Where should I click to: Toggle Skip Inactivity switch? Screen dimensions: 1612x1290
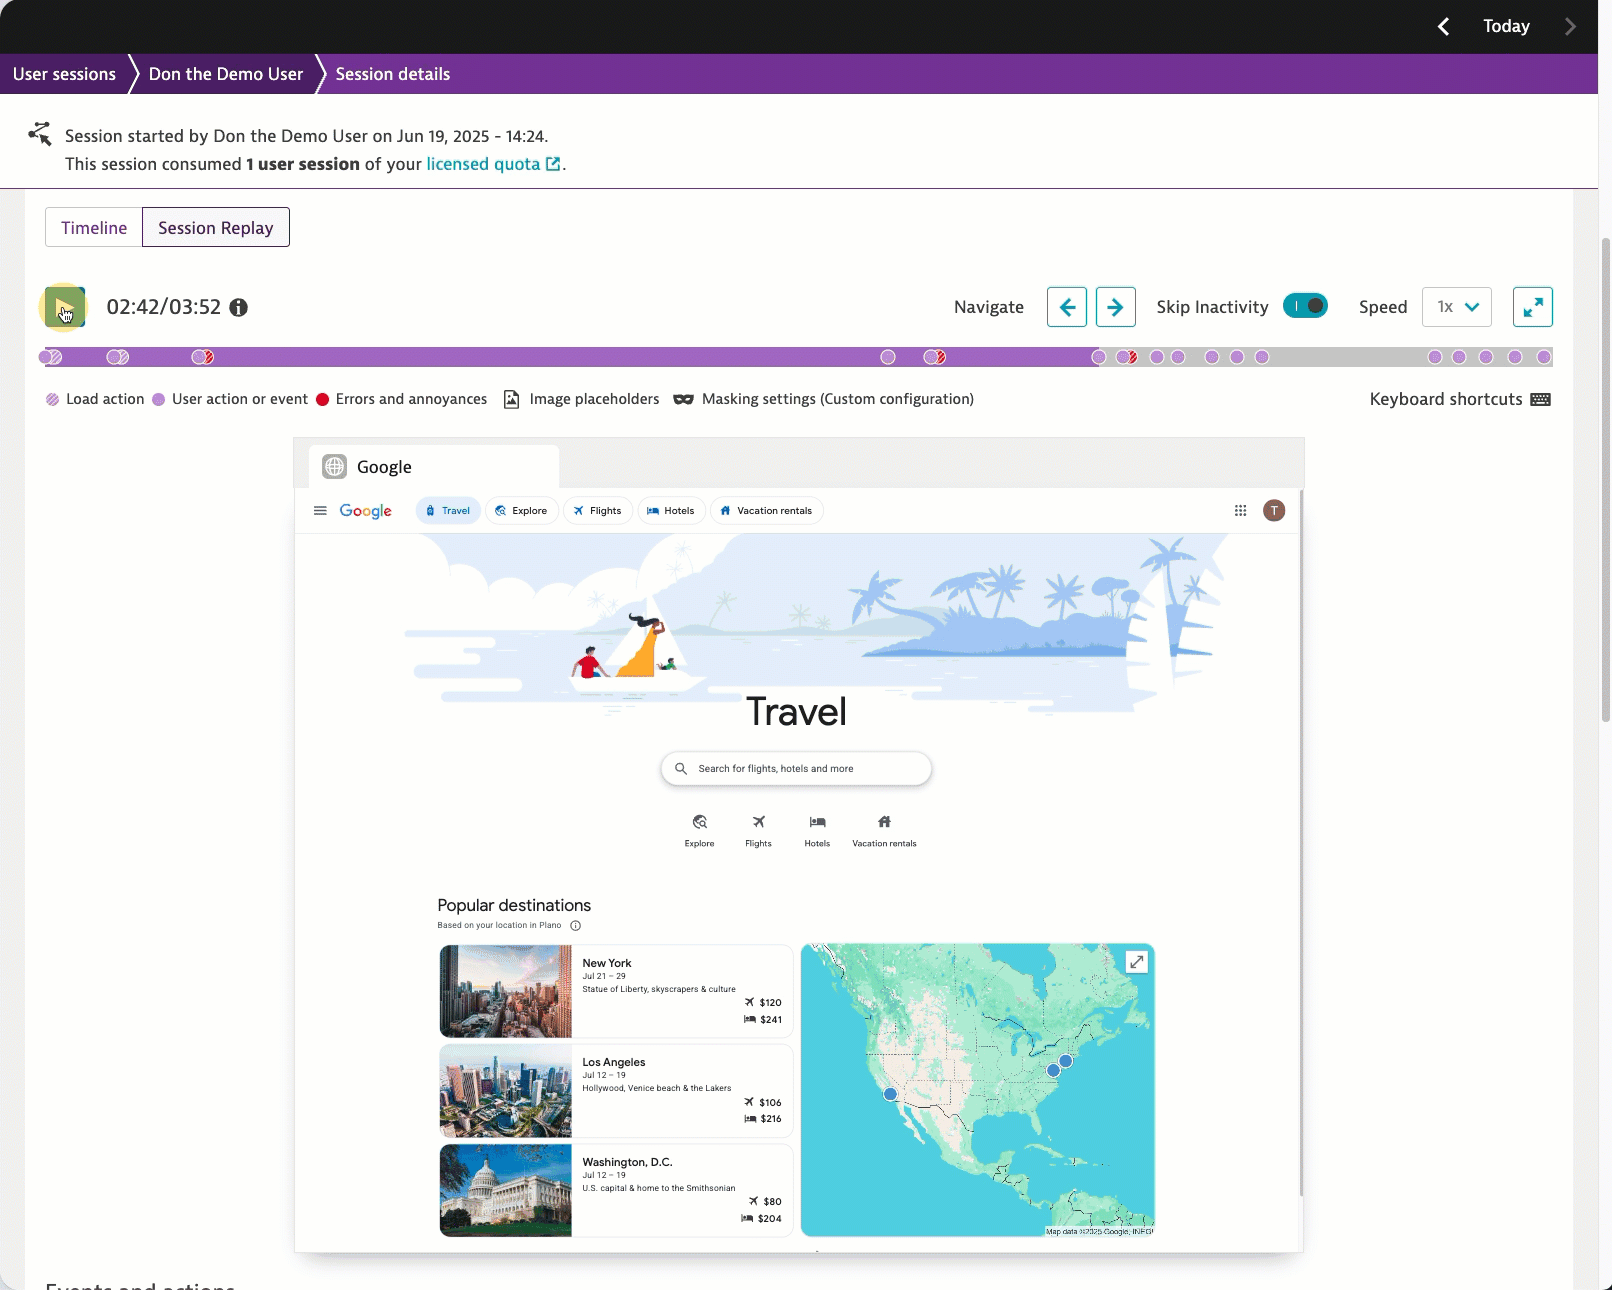click(1305, 306)
